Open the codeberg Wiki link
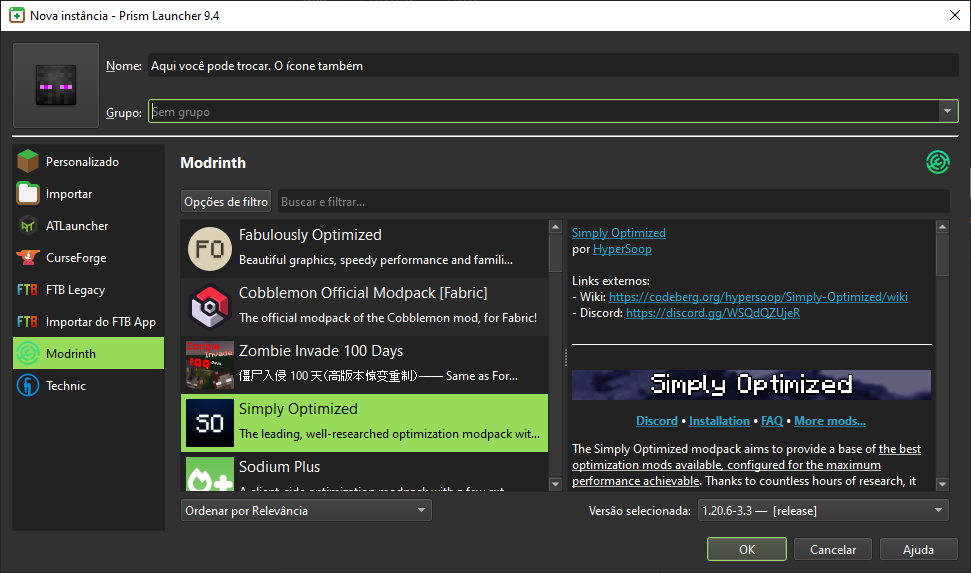The width and height of the screenshot is (971, 573). (758, 297)
